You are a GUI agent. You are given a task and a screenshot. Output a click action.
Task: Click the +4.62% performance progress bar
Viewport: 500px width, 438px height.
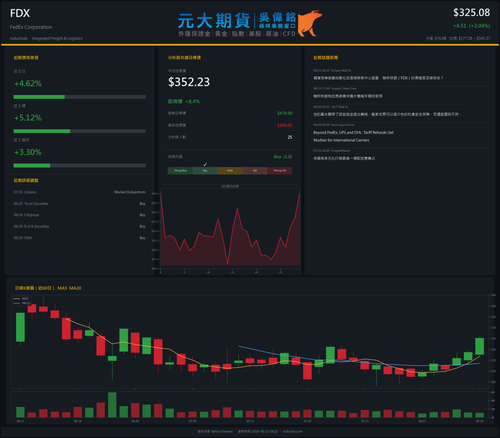click(x=80, y=97)
